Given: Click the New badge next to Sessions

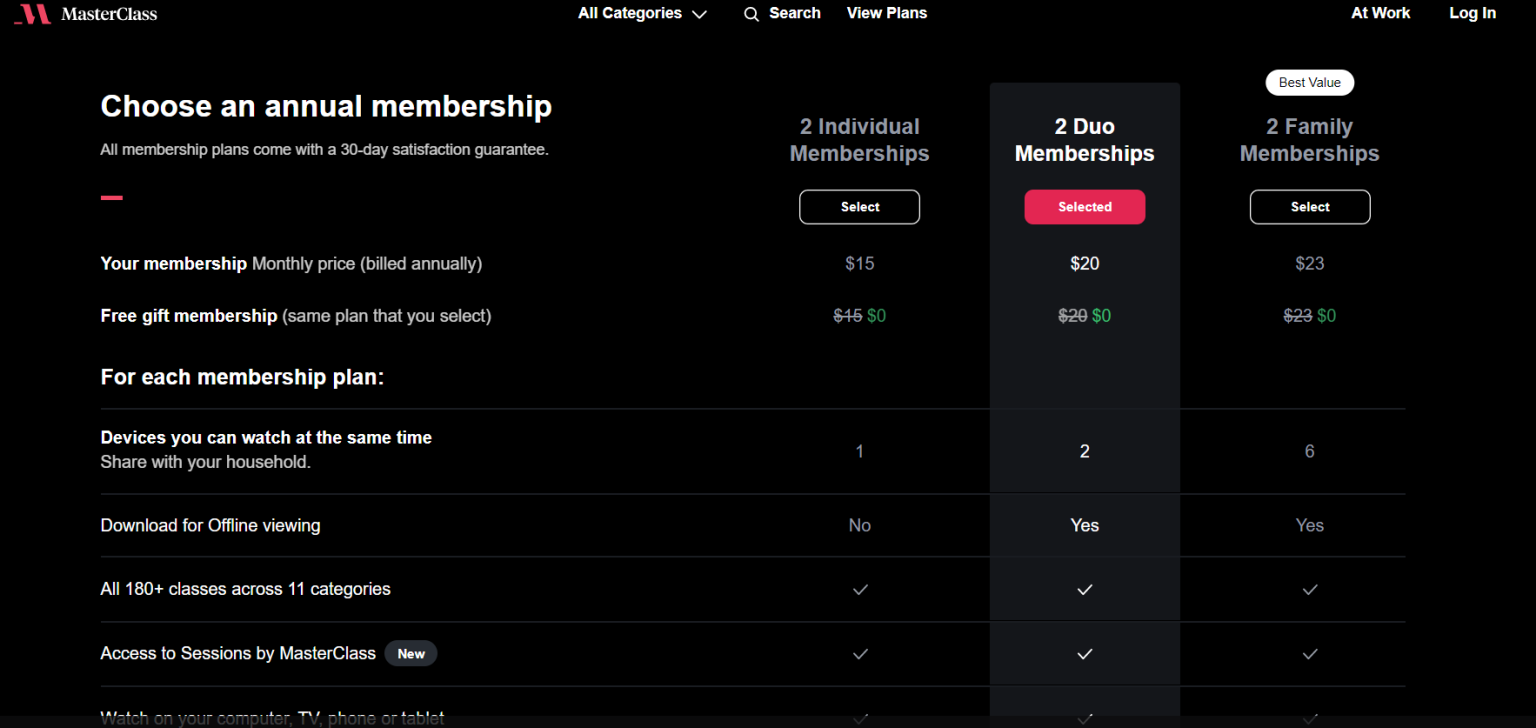Looking at the screenshot, I should tap(411, 653).
